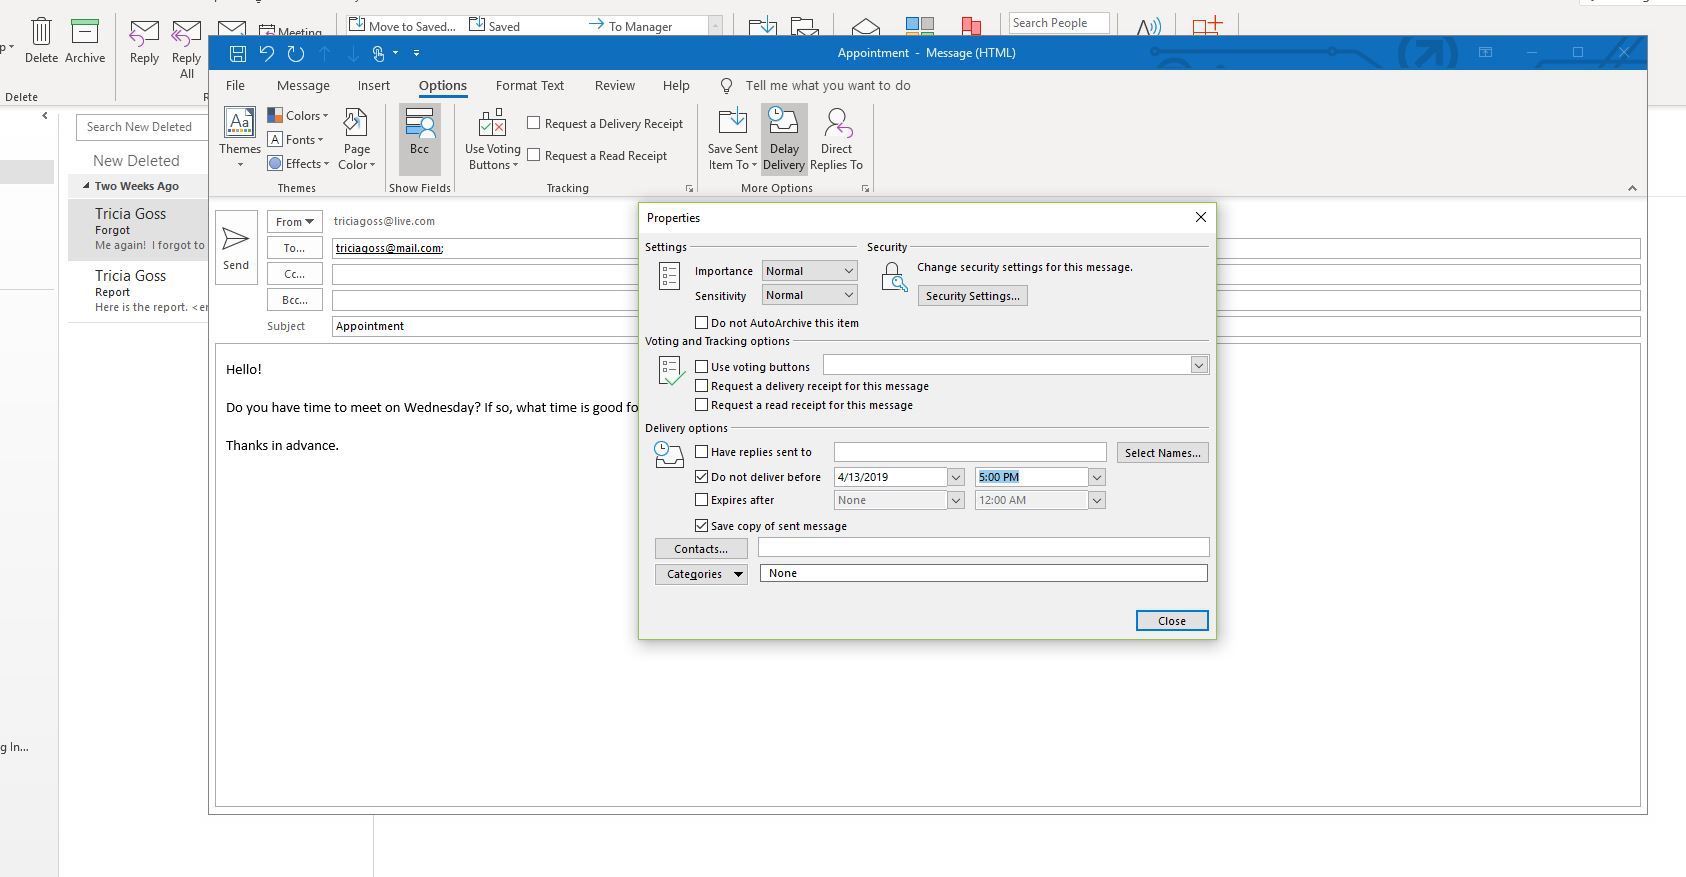Click Search New Deleted box
The image size is (1686, 877).
[142, 127]
